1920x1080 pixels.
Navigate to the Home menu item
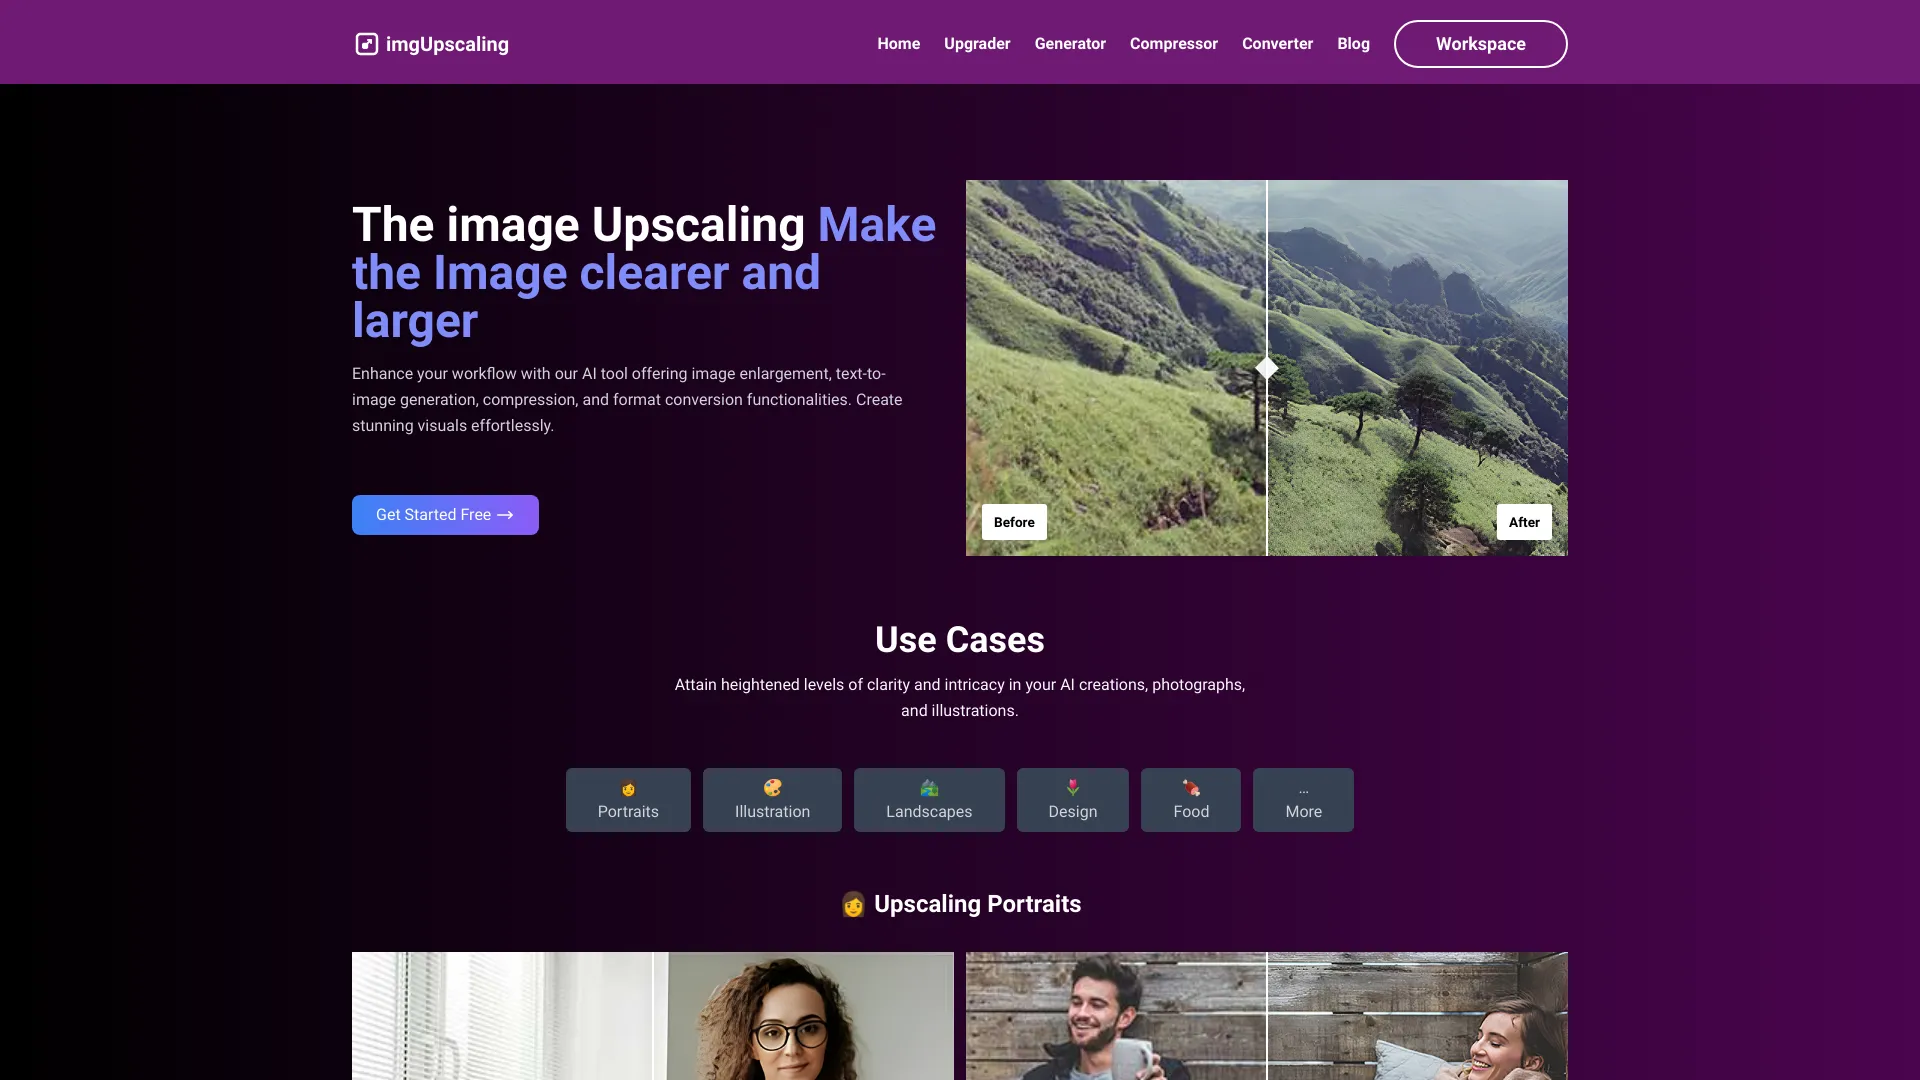pos(898,44)
